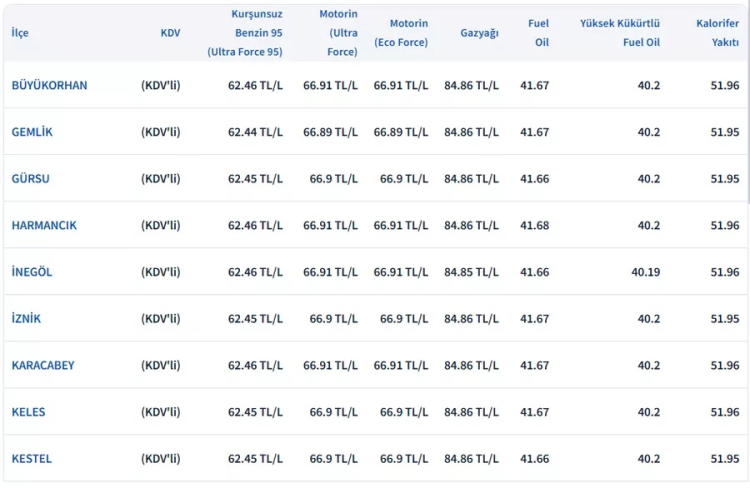Click the GÜRSU district link
The image size is (750, 488).
pos(30,179)
